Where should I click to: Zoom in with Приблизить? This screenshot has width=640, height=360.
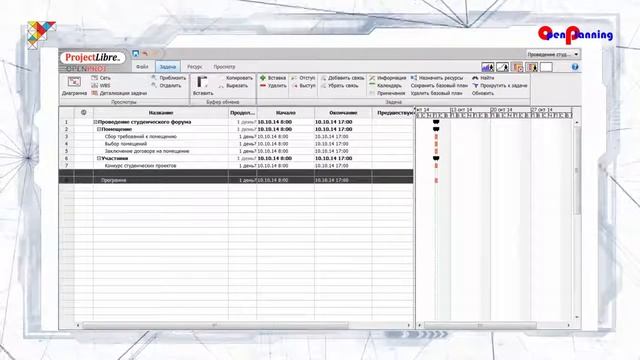tap(169, 78)
